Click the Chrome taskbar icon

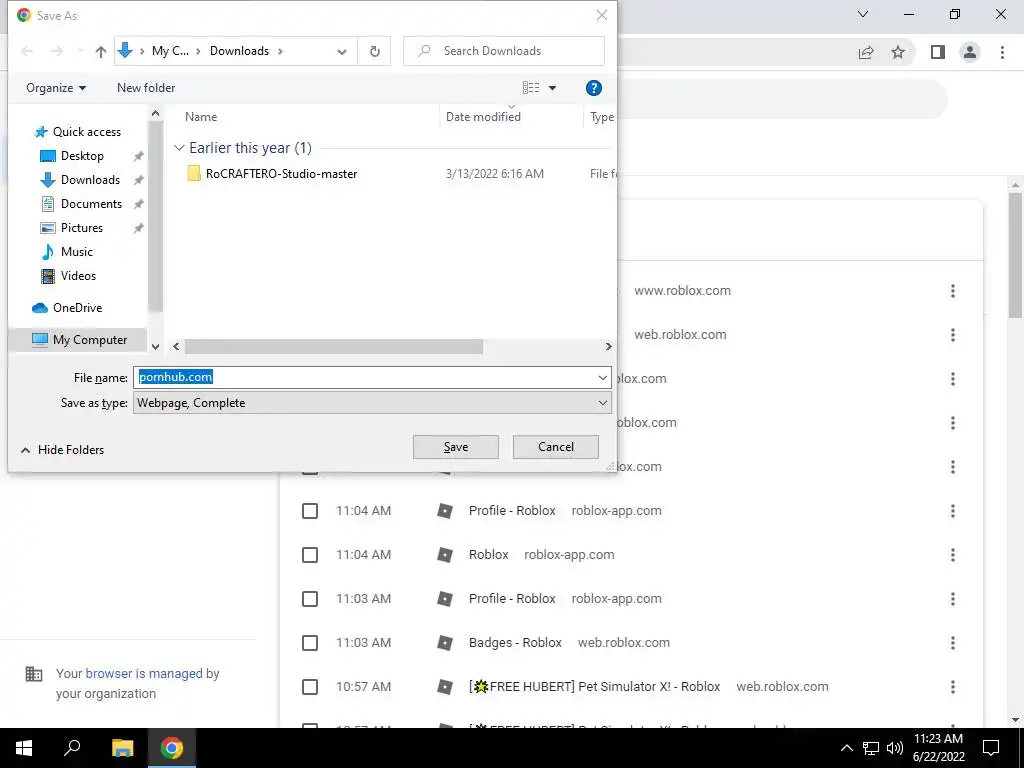[x=172, y=748]
